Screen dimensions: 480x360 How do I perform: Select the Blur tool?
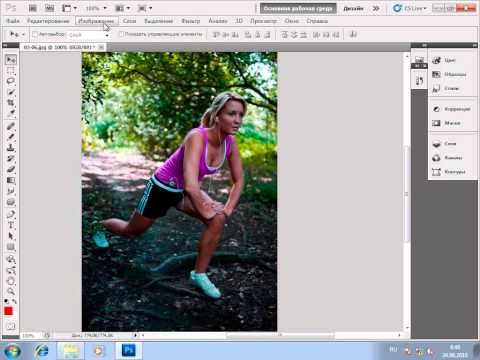(x=11, y=191)
